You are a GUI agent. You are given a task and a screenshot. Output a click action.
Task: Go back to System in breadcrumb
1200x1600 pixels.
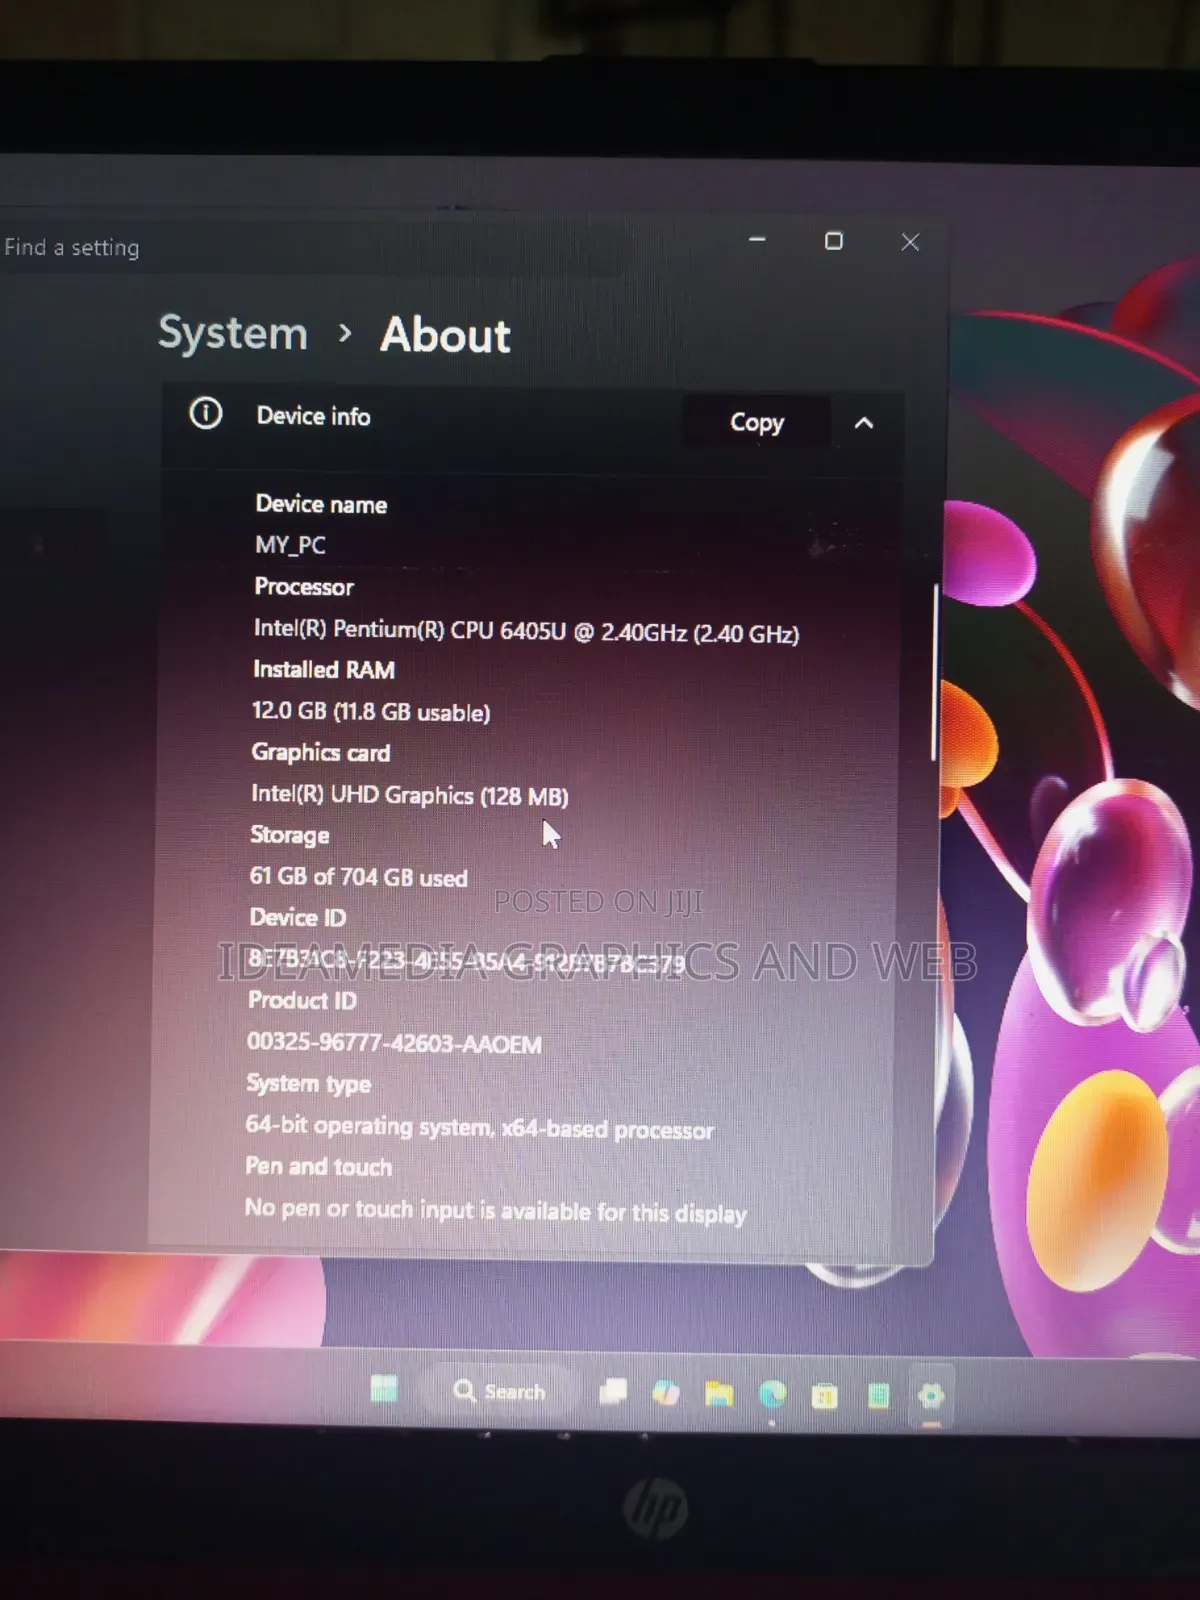[x=233, y=333]
